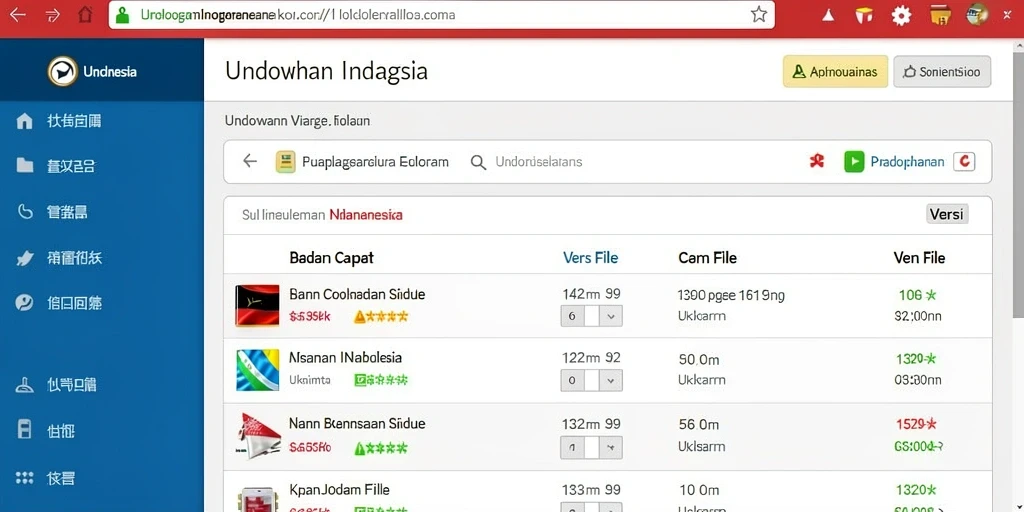Open the Nann Bcennsaan Sidue thumbnail
The width and height of the screenshot is (1024, 512).
257,435
